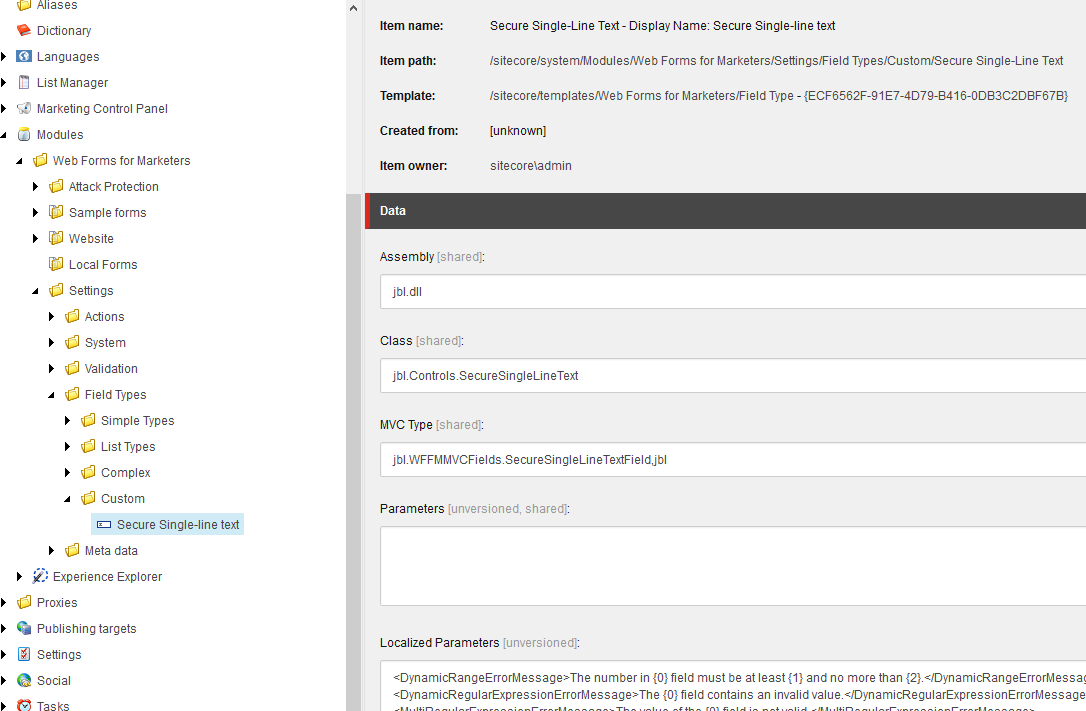Expand the Simple Types node
Image resolution: width=1086 pixels, height=711 pixels.
click(67, 420)
